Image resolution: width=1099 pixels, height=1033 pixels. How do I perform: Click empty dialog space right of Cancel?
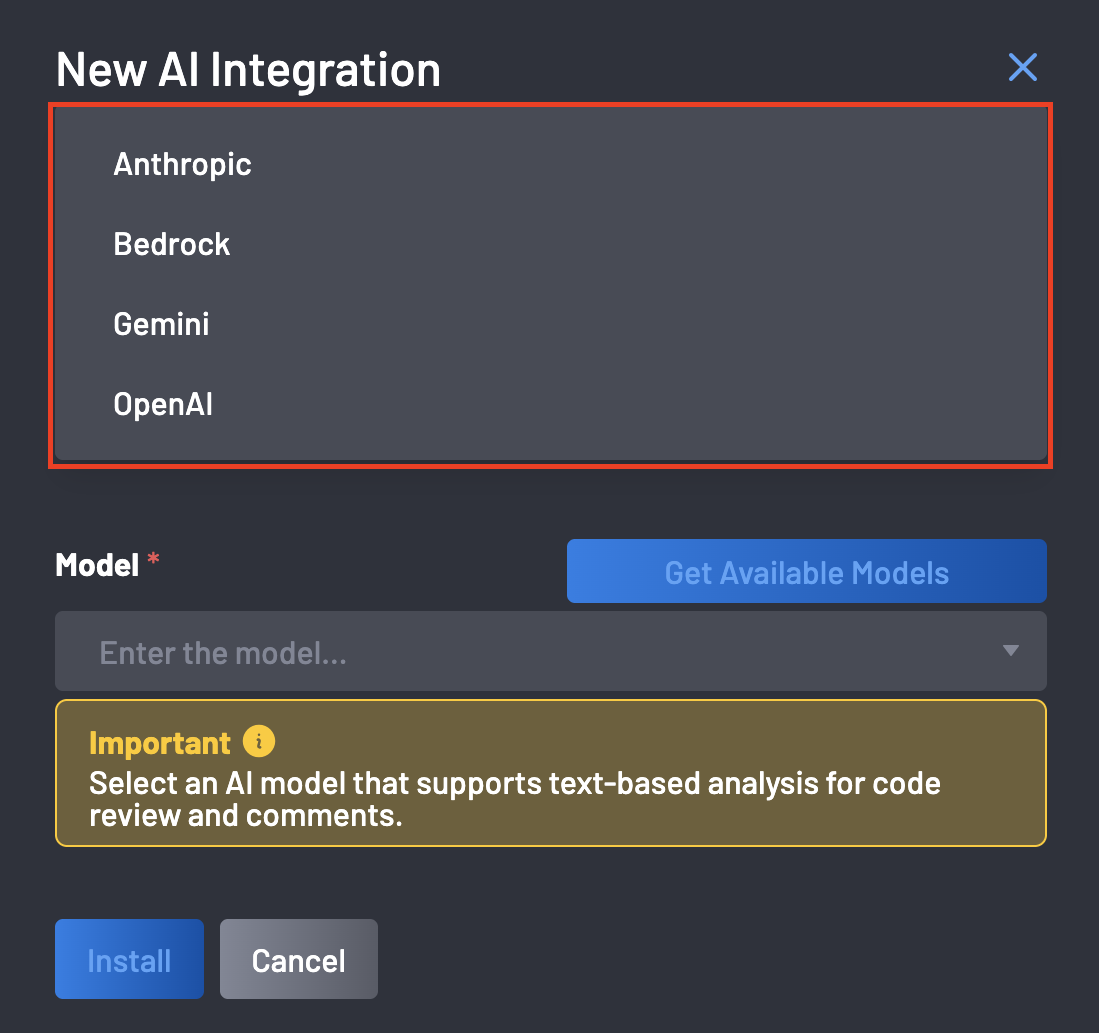700,960
